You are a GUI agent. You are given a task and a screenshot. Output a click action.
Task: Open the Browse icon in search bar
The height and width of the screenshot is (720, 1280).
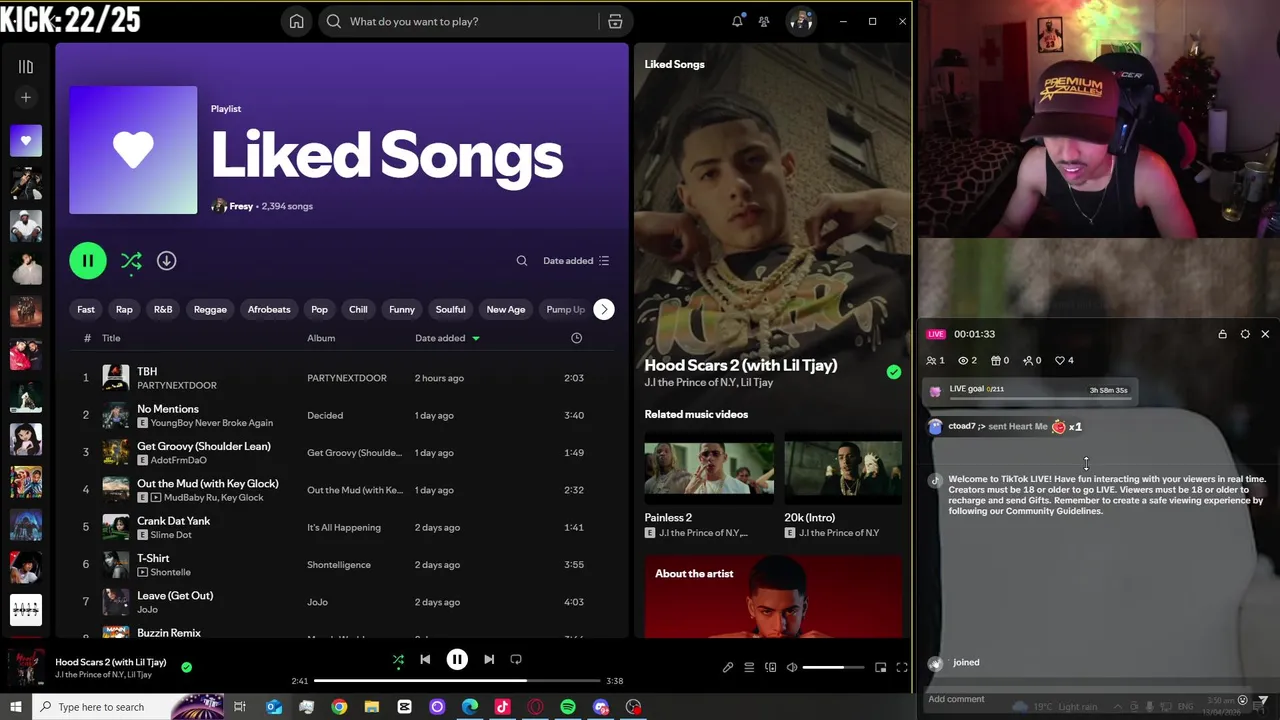(x=615, y=21)
